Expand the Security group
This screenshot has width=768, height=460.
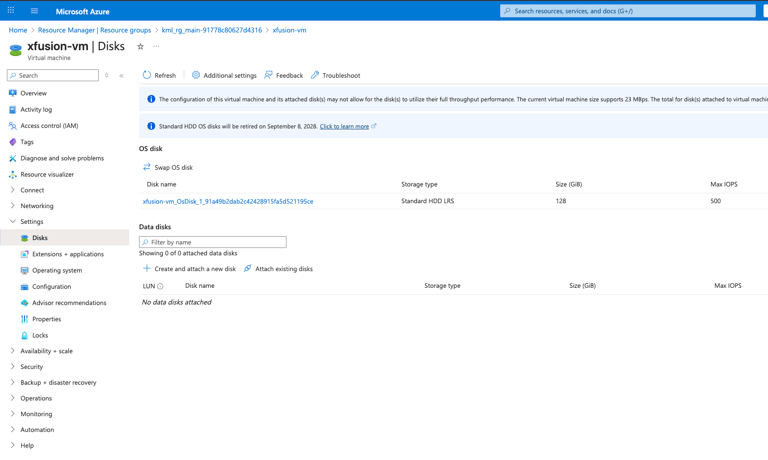(31, 366)
